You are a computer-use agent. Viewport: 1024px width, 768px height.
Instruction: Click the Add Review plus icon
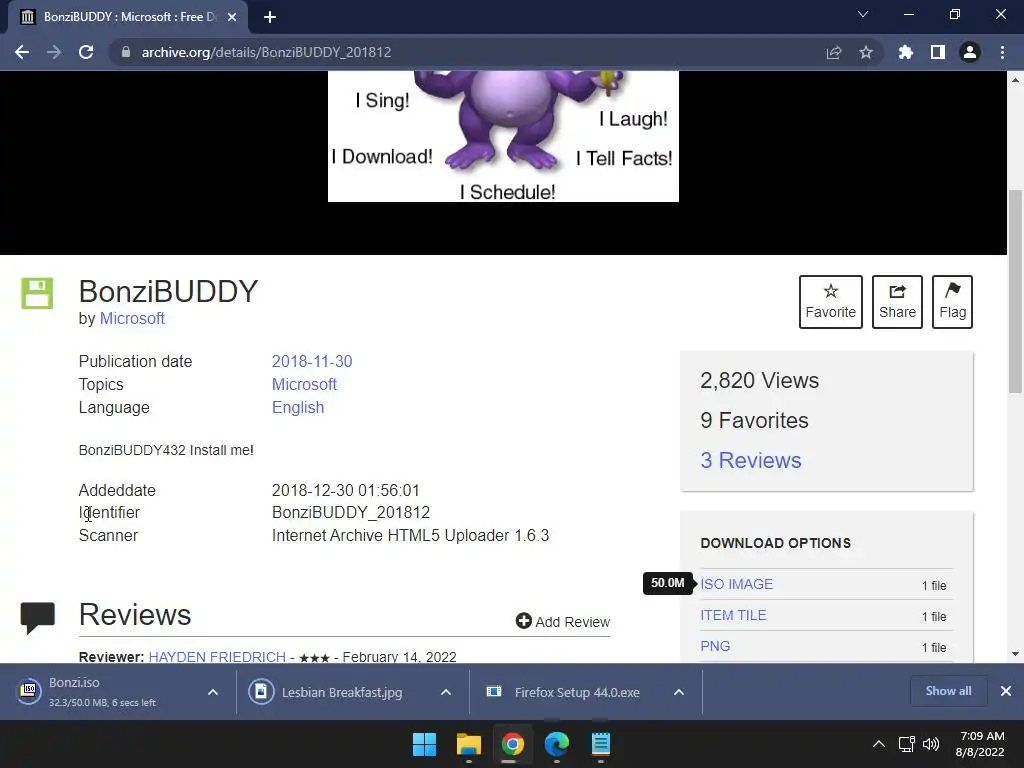(523, 621)
